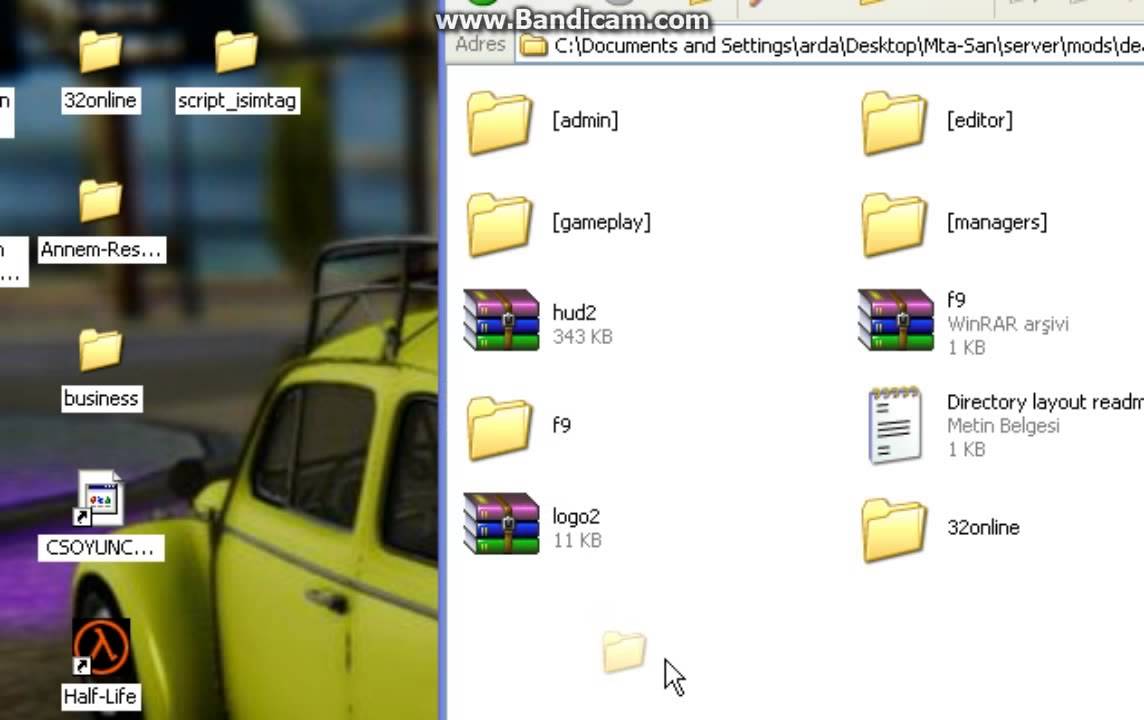Image resolution: width=1144 pixels, height=720 pixels.
Task: Select the [editor] folder icon
Action: pyautogui.click(x=894, y=123)
